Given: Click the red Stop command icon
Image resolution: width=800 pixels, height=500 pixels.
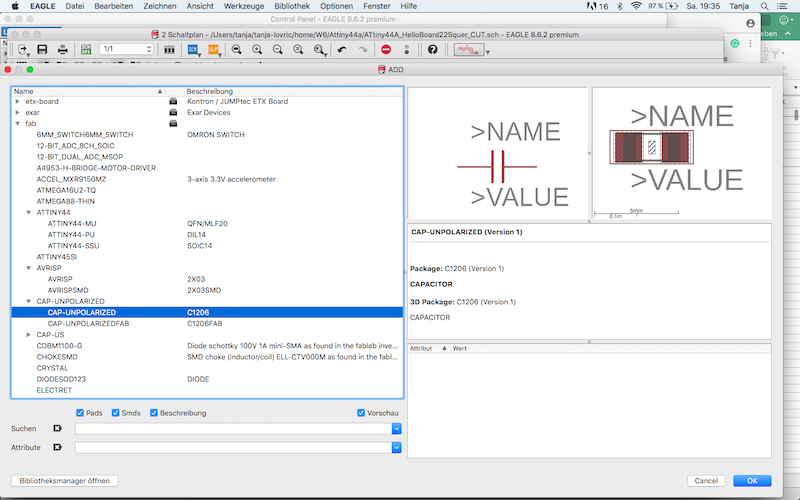Looking at the screenshot, I should [x=386, y=49].
